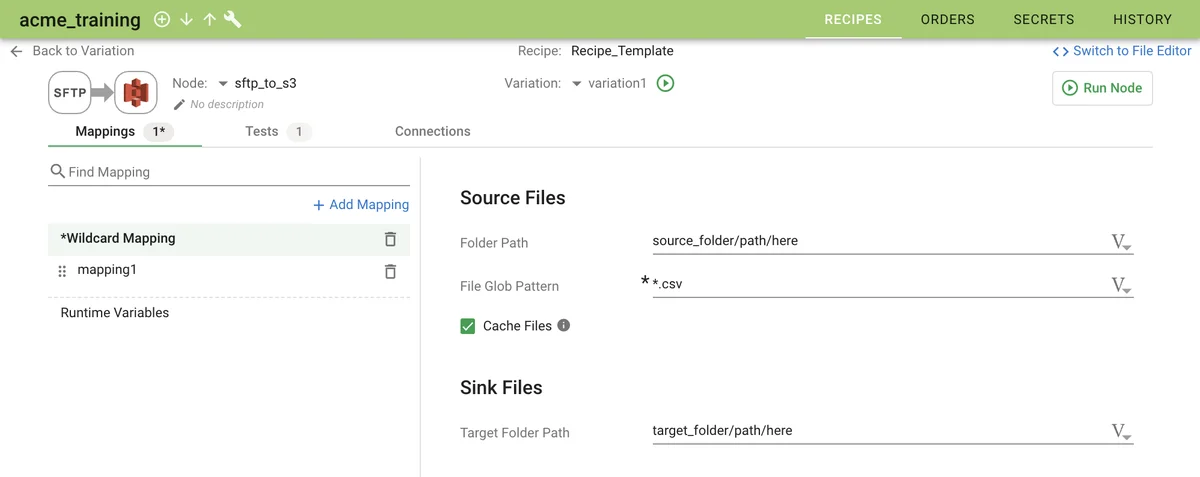Click the Find Mapping search field
1200x477 pixels.
(x=235, y=172)
